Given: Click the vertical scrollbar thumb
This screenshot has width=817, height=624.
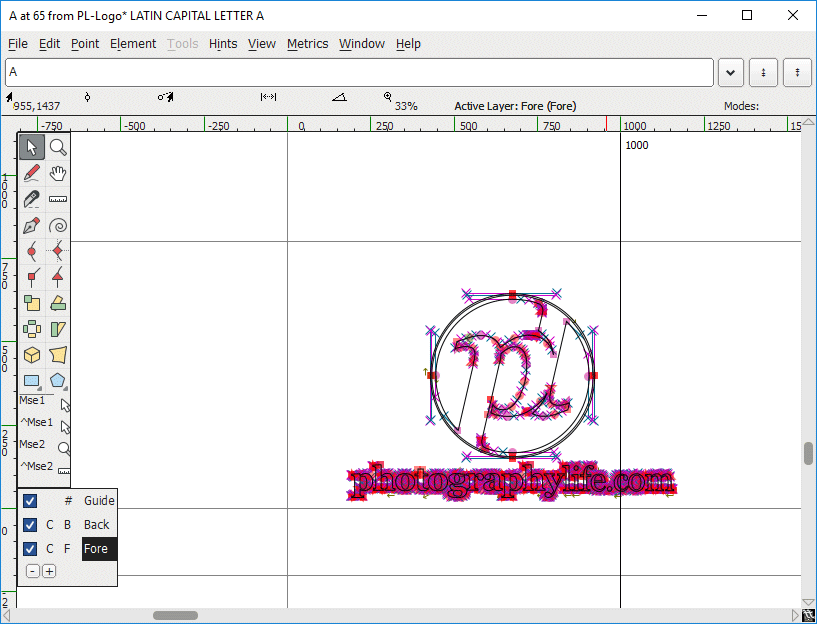Looking at the screenshot, I should click(x=808, y=453).
